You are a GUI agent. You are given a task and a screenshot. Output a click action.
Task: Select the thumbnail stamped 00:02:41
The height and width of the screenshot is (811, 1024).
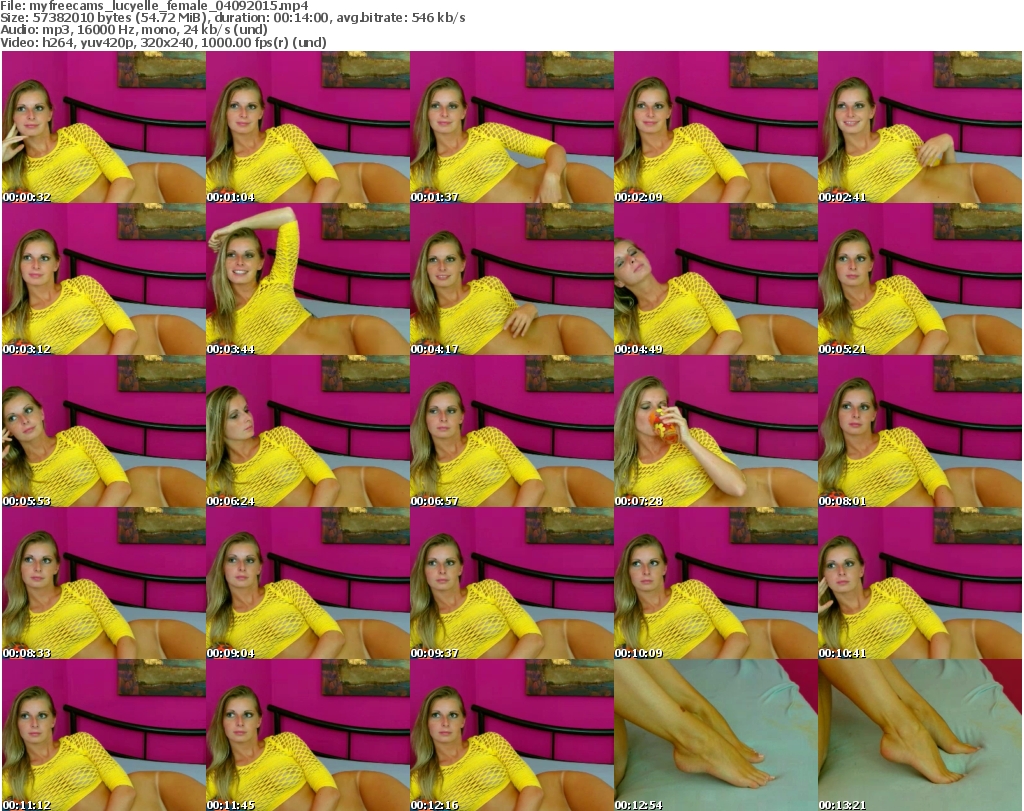tap(920, 127)
